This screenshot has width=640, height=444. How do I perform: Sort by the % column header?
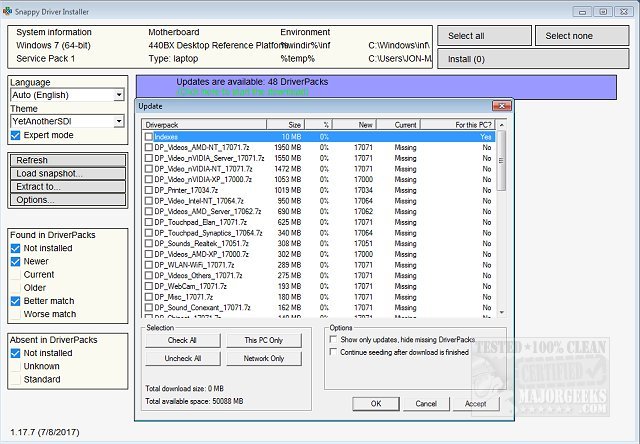click(319, 124)
